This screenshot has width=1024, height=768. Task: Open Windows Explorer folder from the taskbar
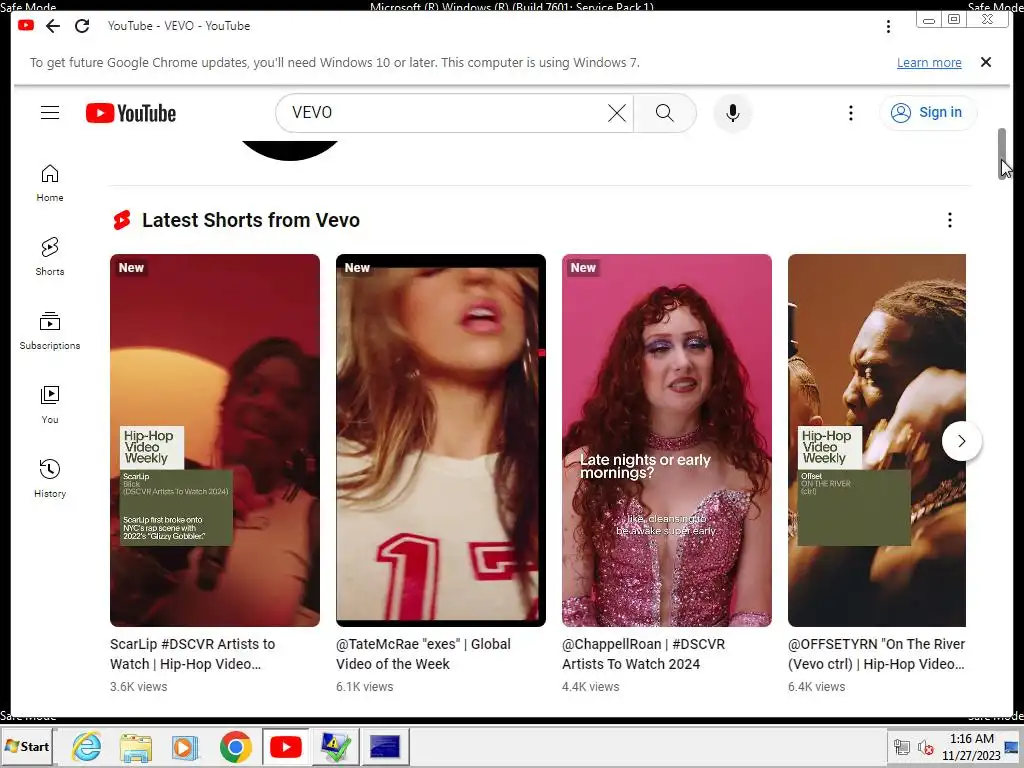point(136,747)
